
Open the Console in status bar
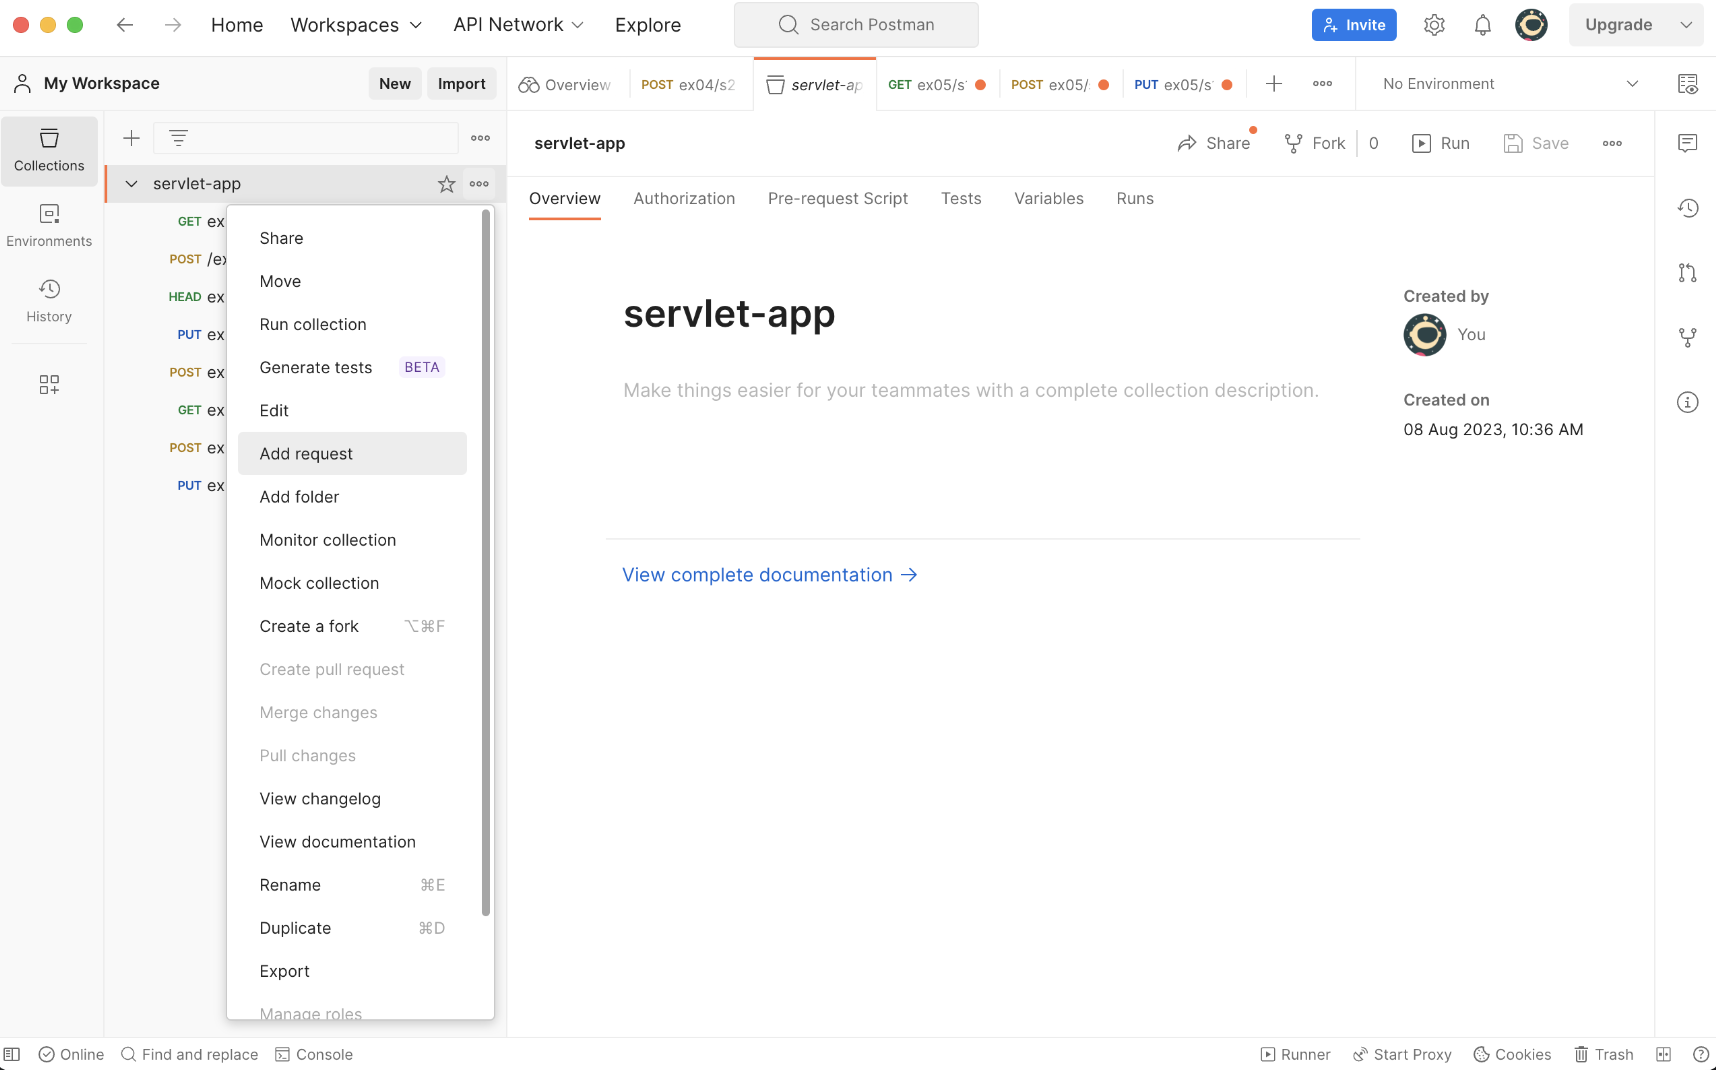click(x=314, y=1054)
